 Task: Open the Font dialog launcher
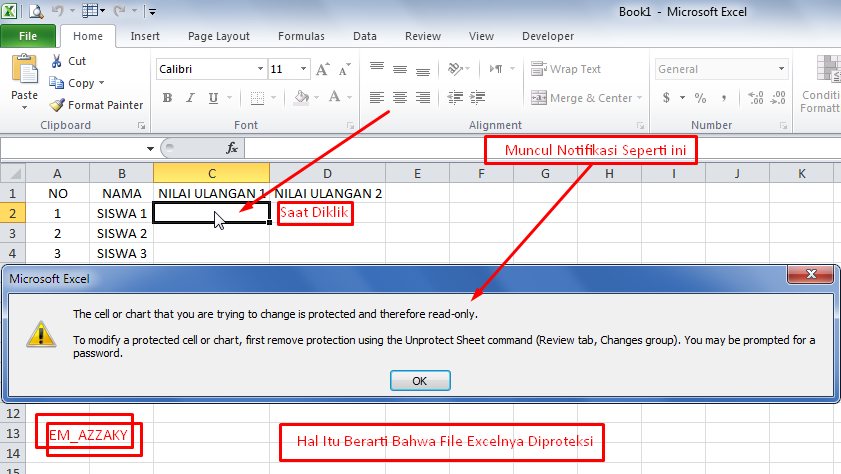(x=350, y=125)
